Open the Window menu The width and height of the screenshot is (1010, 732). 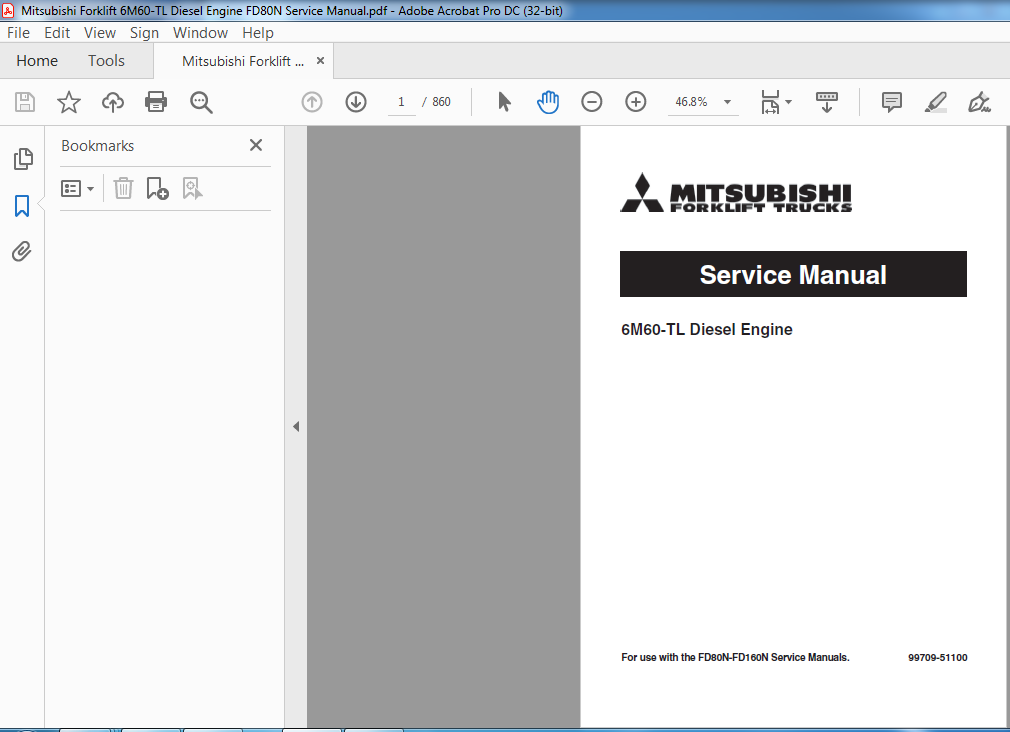(x=200, y=33)
